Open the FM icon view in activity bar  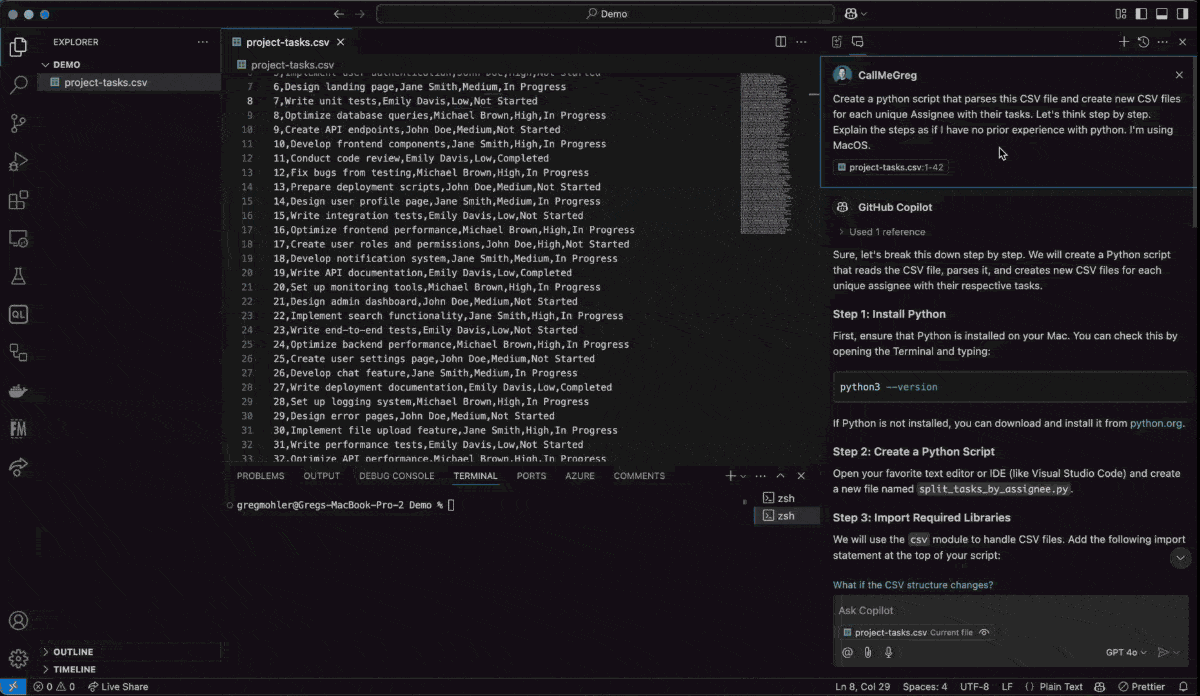point(18,428)
